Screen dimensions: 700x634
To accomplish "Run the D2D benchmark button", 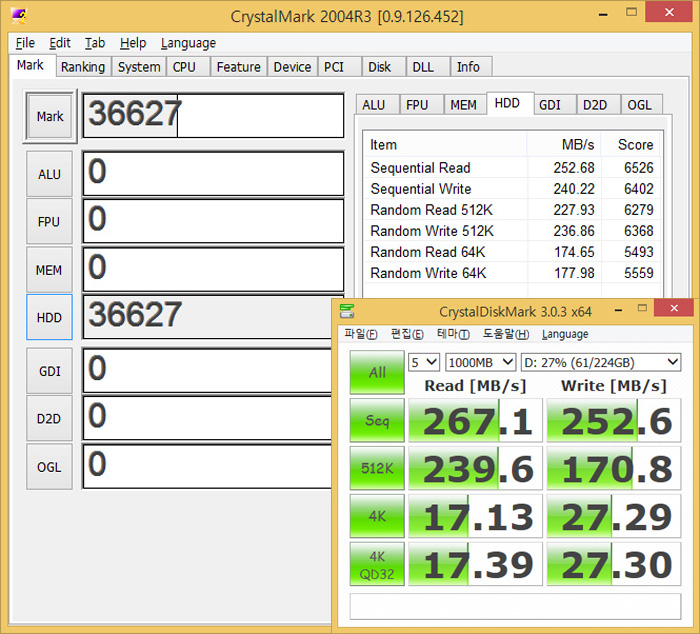I will [x=50, y=419].
